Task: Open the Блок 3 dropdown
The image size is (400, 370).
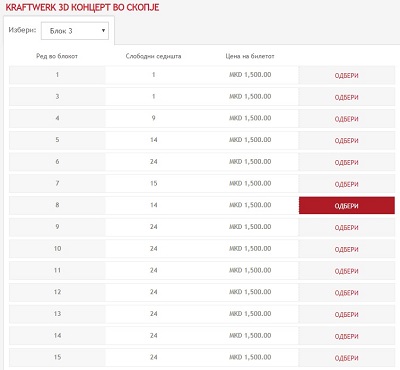Action: (75, 31)
